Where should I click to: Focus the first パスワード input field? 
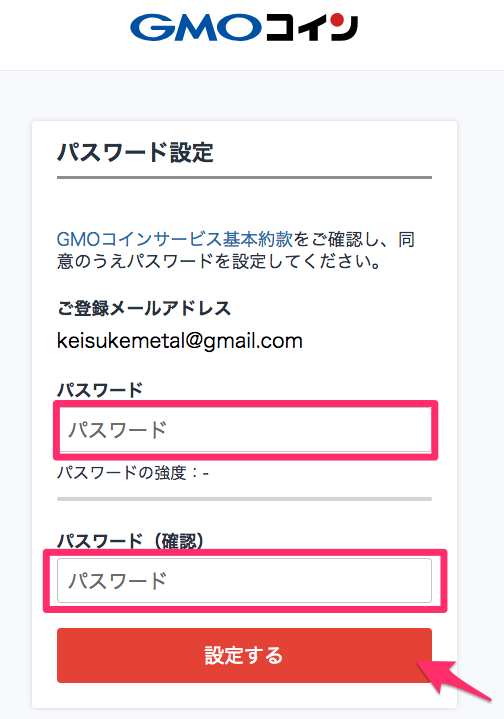pyautogui.click(x=244, y=430)
